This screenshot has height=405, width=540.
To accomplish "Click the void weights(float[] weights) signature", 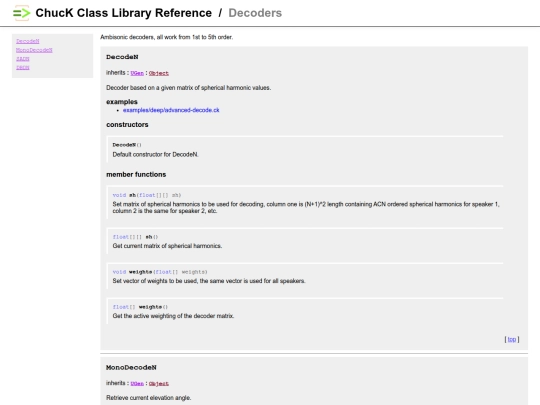I will (x=160, y=272).
